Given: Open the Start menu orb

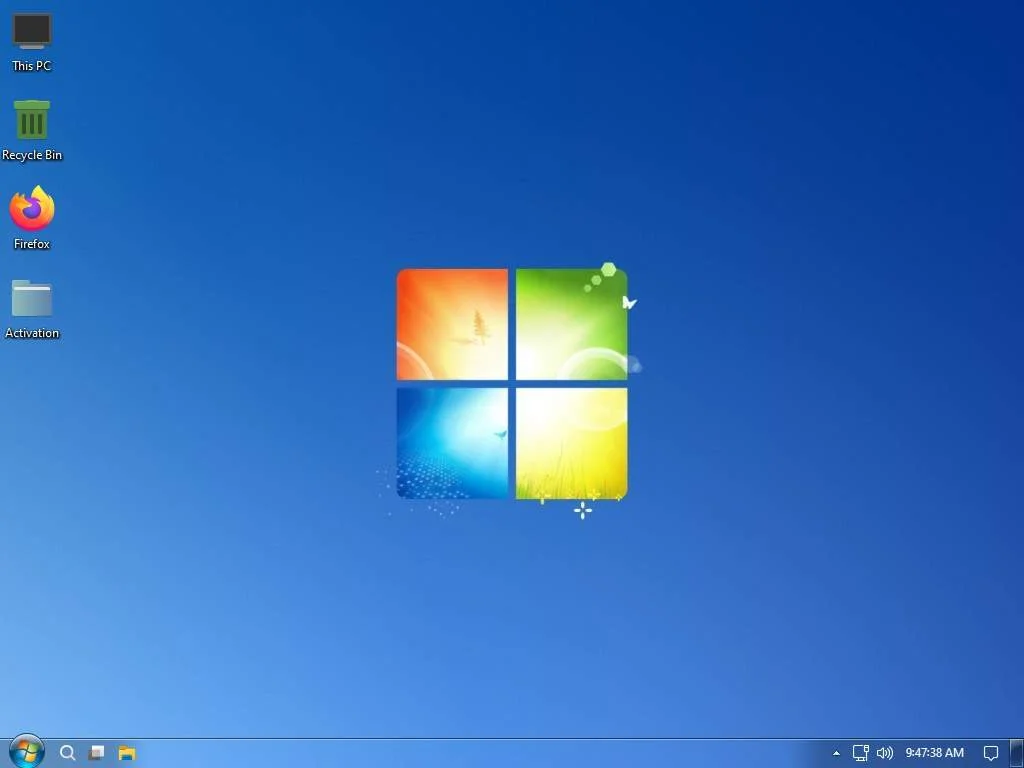Looking at the screenshot, I should coord(27,752).
